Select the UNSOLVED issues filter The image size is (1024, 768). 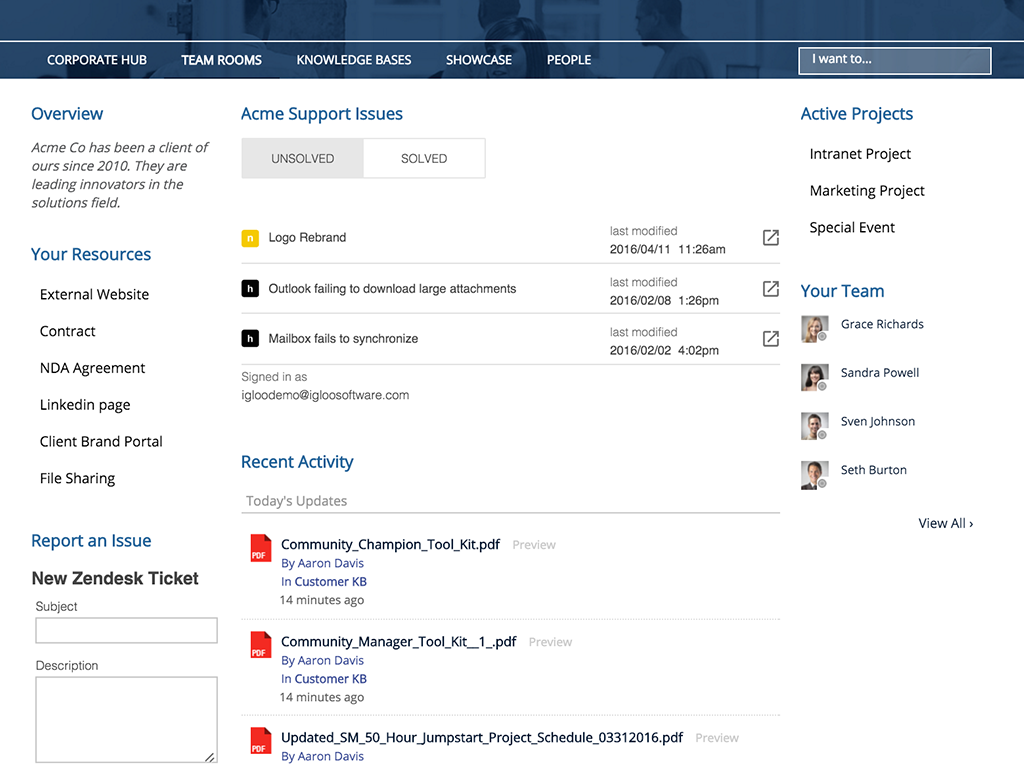[302, 158]
